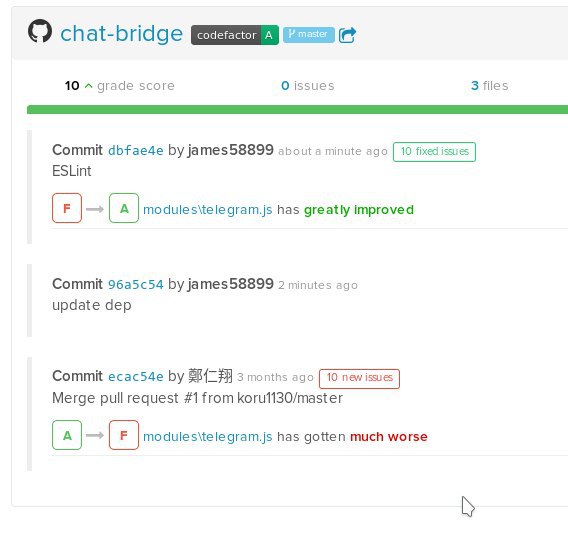Image resolution: width=568 pixels, height=536 pixels.
Task: Open commit 96a5c54 link
Action: pyautogui.click(x=136, y=285)
